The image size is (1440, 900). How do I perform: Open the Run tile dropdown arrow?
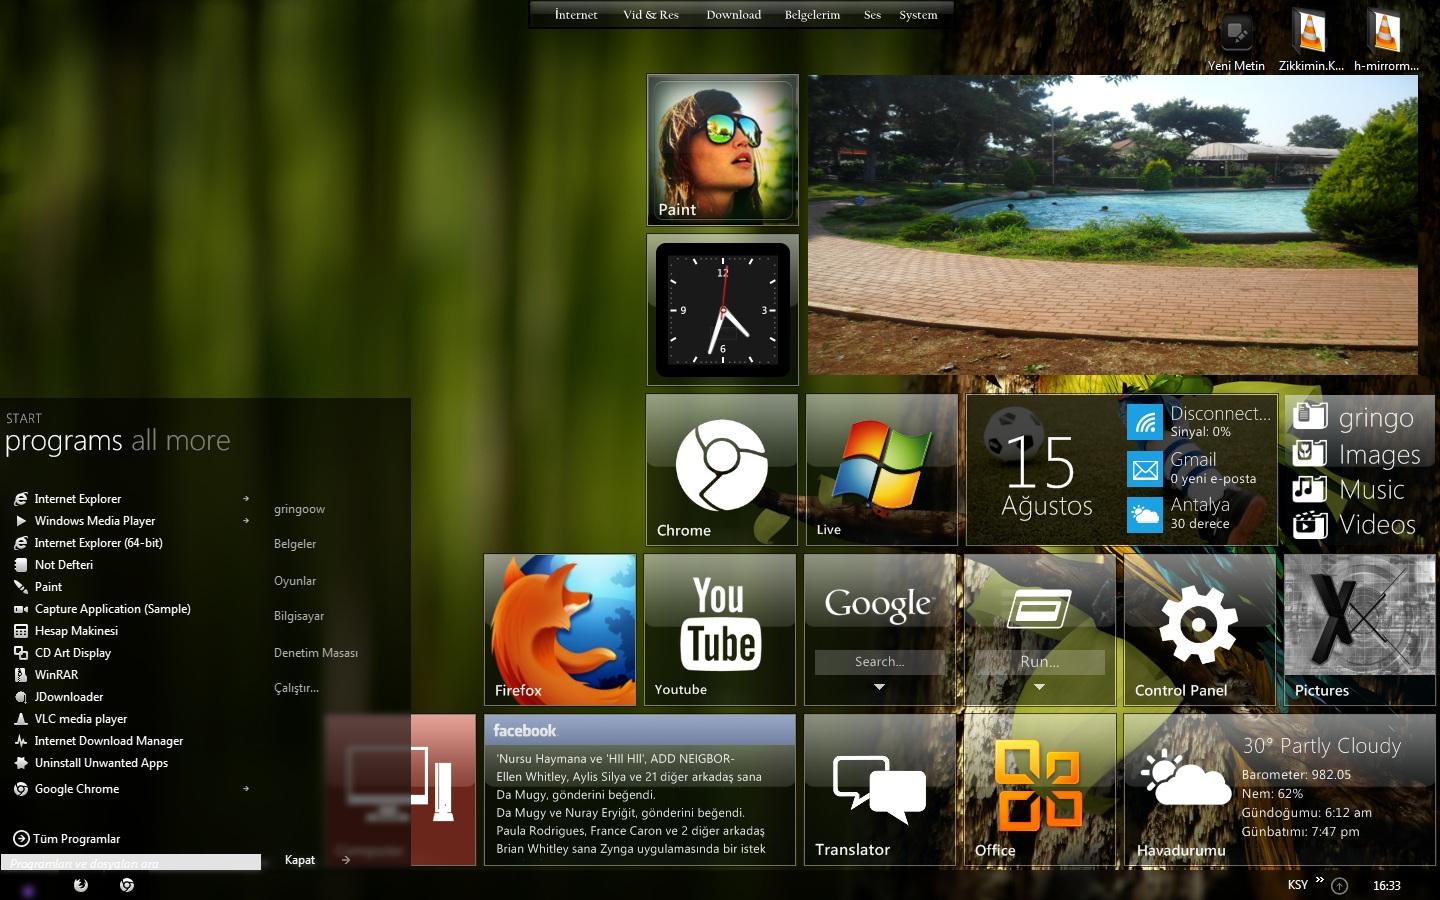pos(1039,687)
